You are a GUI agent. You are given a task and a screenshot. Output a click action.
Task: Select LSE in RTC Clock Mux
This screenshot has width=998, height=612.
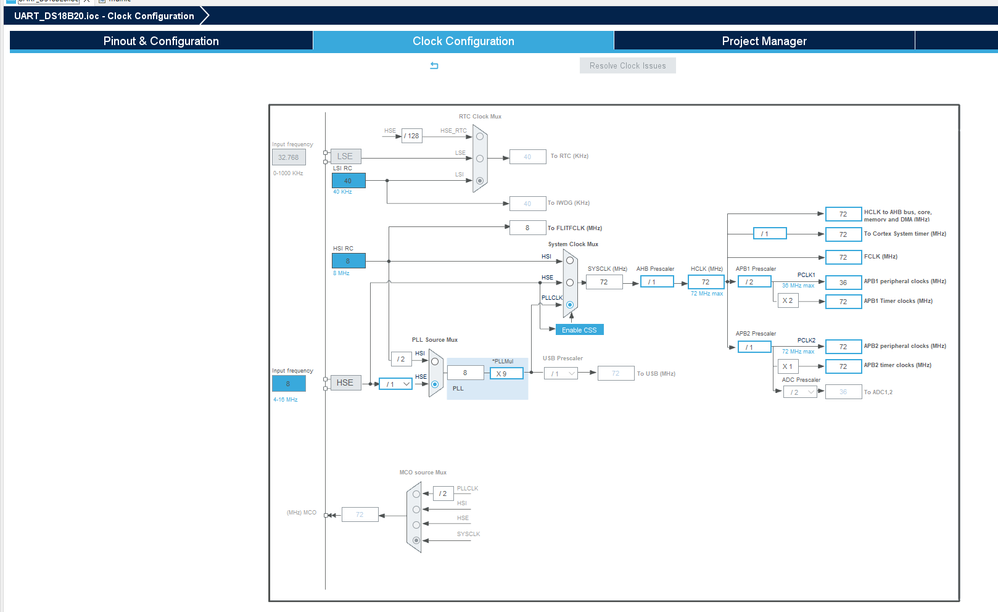[x=480, y=158]
